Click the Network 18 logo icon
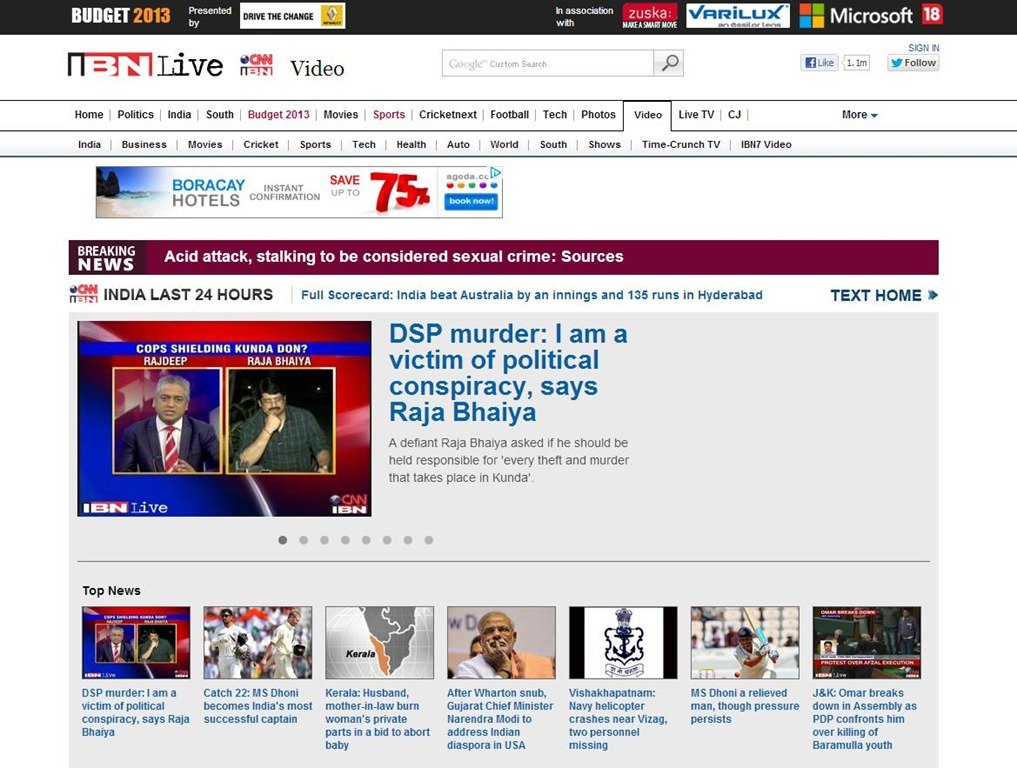Image resolution: width=1017 pixels, height=768 pixels. point(932,15)
